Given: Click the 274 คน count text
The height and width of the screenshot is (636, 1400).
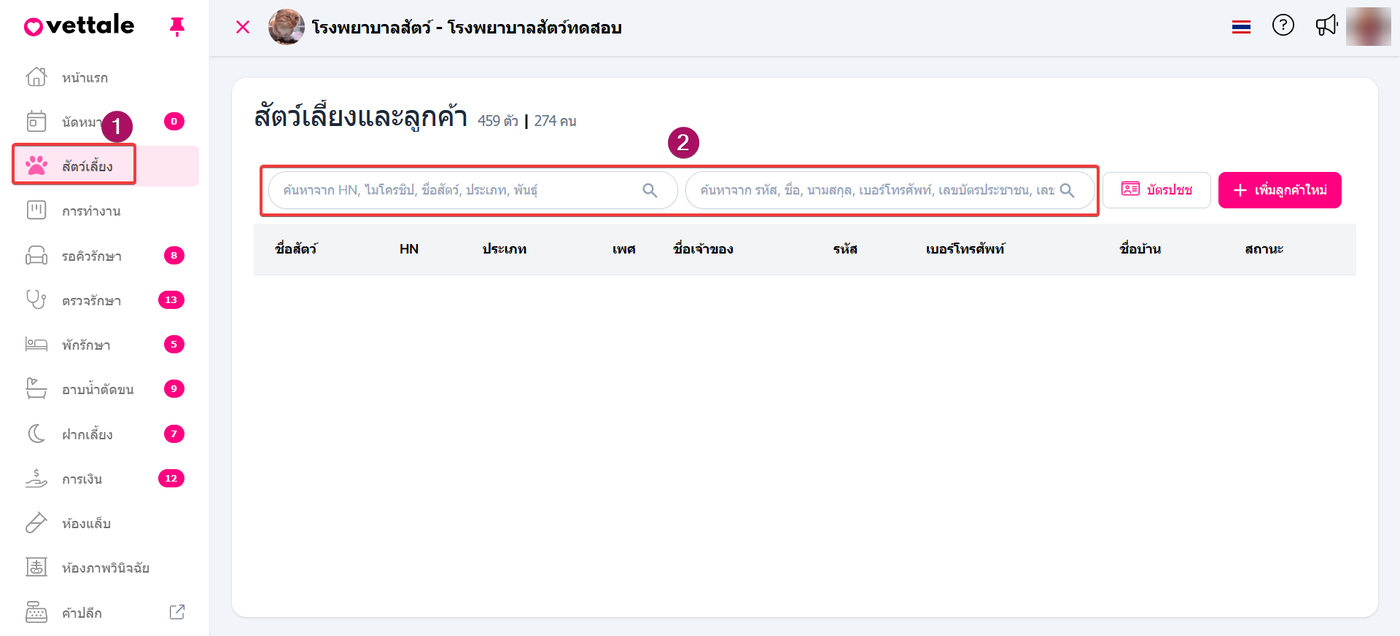Looking at the screenshot, I should pyautogui.click(x=555, y=121).
